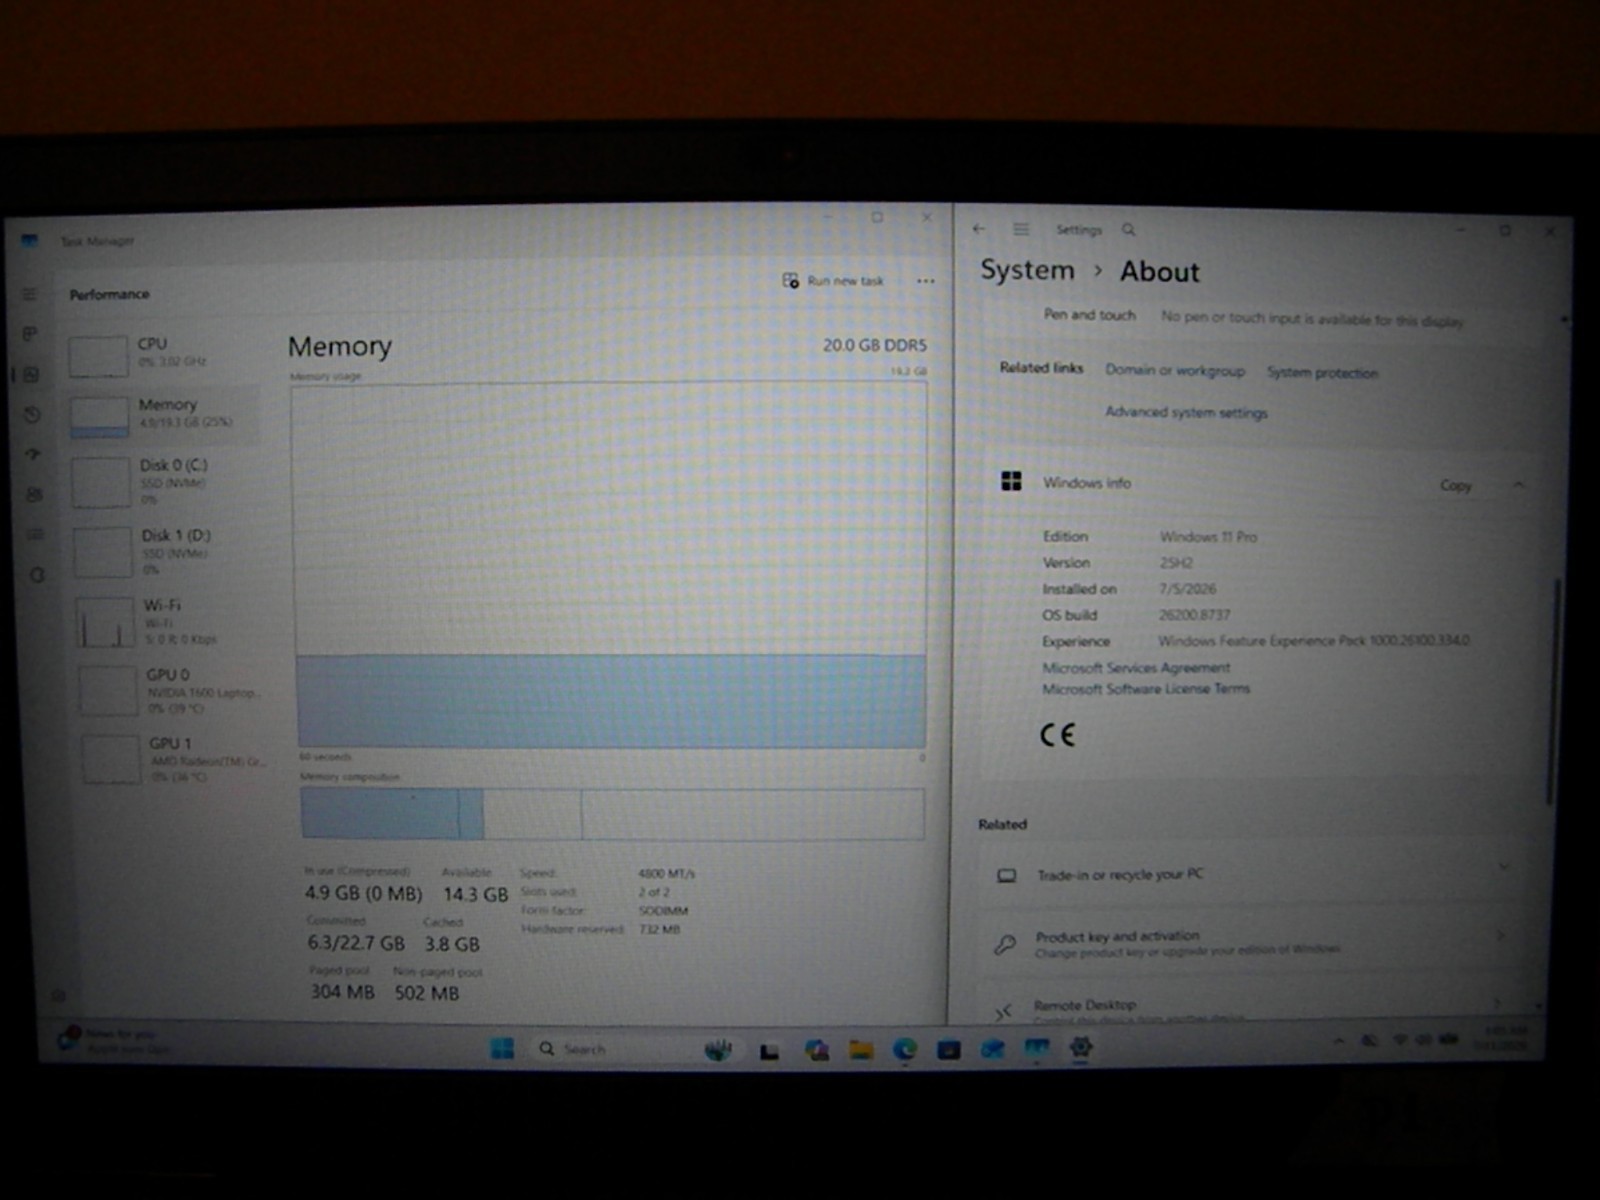Switch to Settings gear taskbar icon
Screen dimensions: 1600x1200
click(x=1080, y=1048)
